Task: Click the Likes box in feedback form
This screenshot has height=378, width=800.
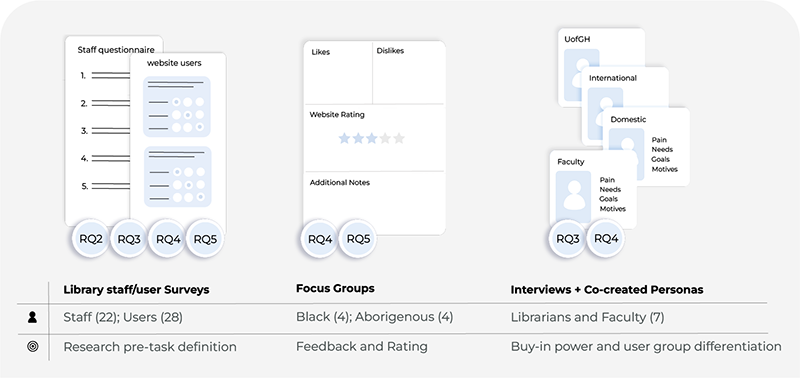Action: tap(338, 73)
